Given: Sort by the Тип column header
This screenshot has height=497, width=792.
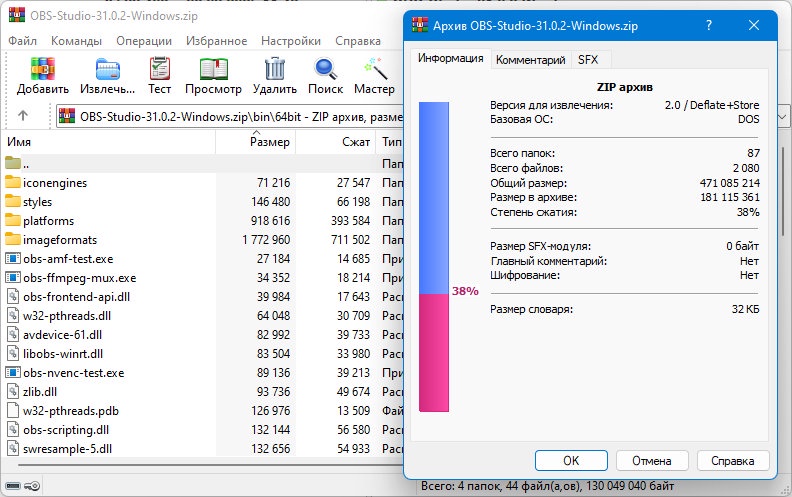Looking at the screenshot, I should pyautogui.click(x=390, y=142).
